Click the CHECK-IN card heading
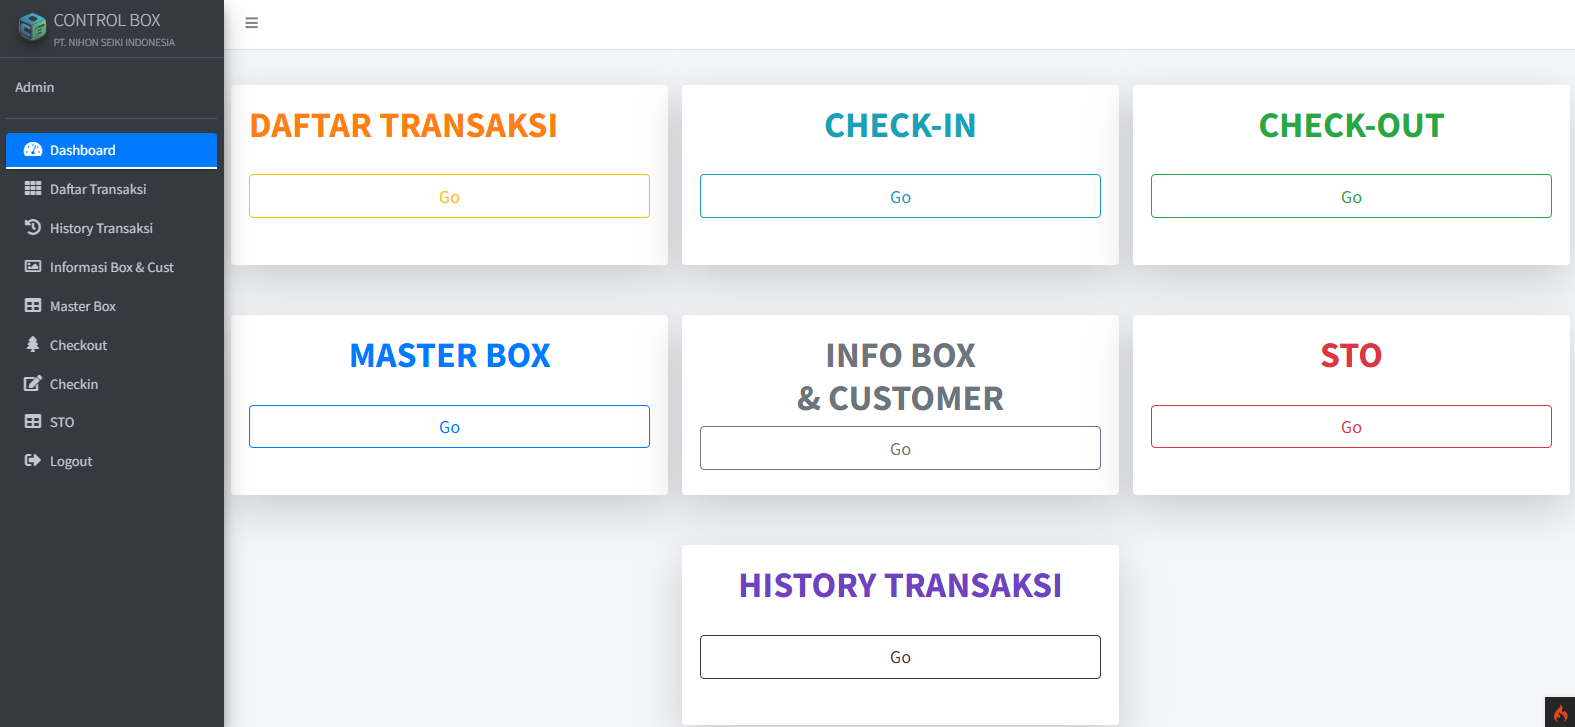This screenshot has height=727, width=1575. [900, 126]
